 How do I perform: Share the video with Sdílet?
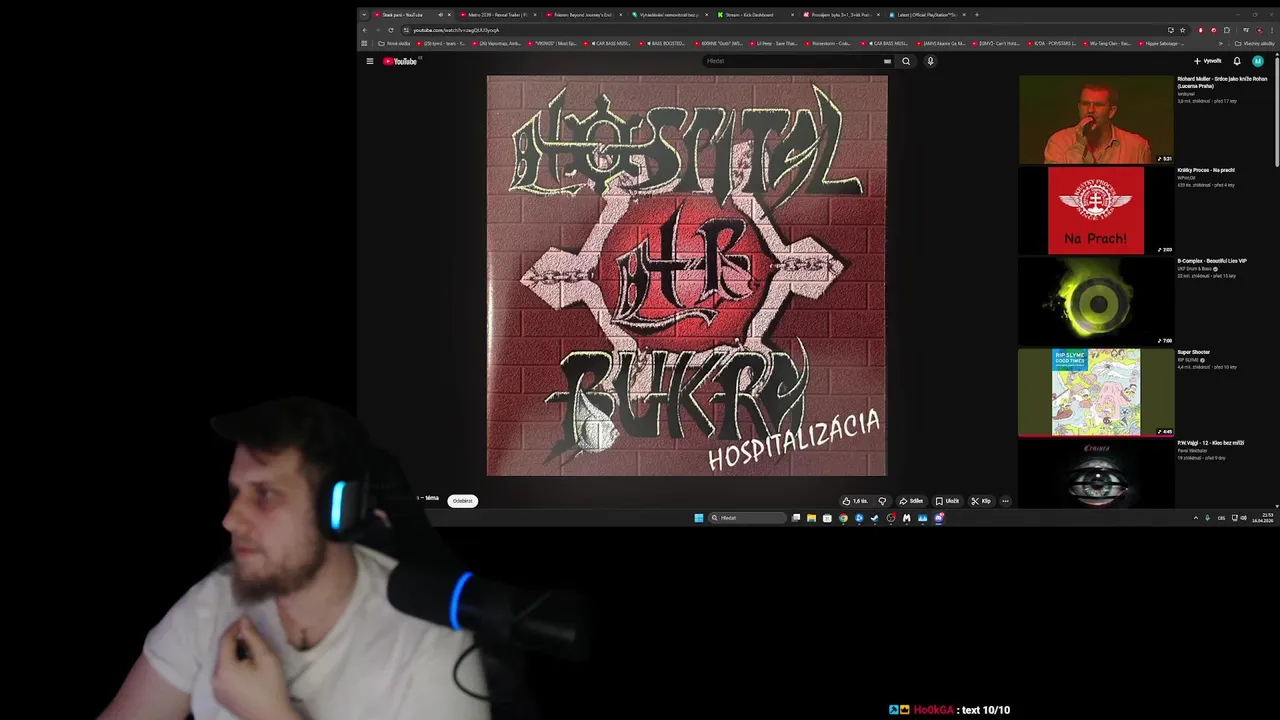911,501
